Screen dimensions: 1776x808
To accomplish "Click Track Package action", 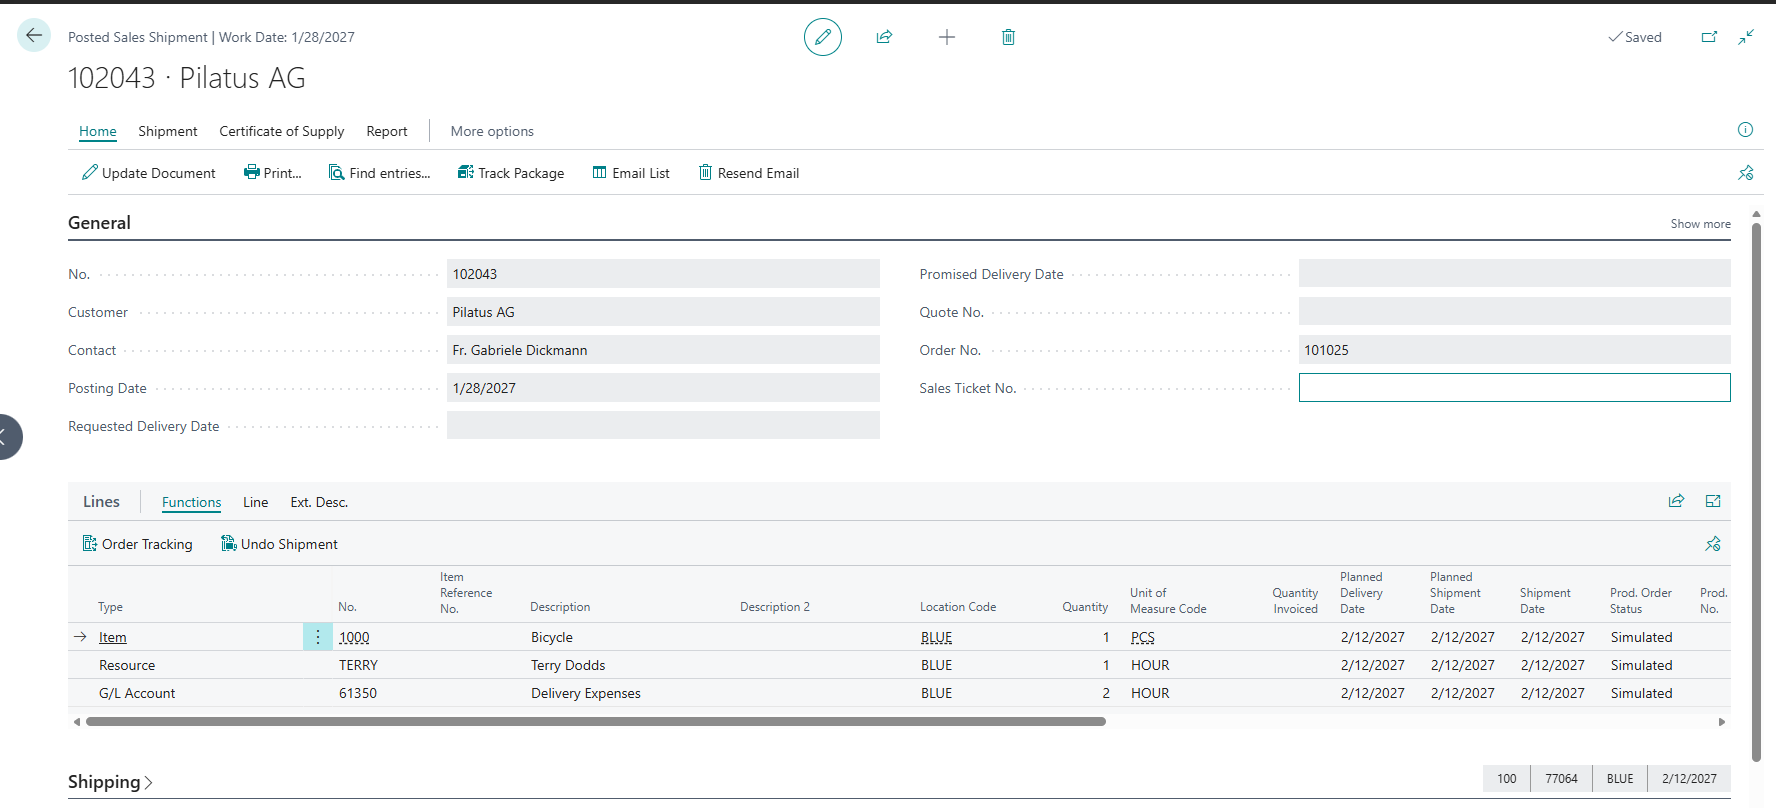I will 511,173.
